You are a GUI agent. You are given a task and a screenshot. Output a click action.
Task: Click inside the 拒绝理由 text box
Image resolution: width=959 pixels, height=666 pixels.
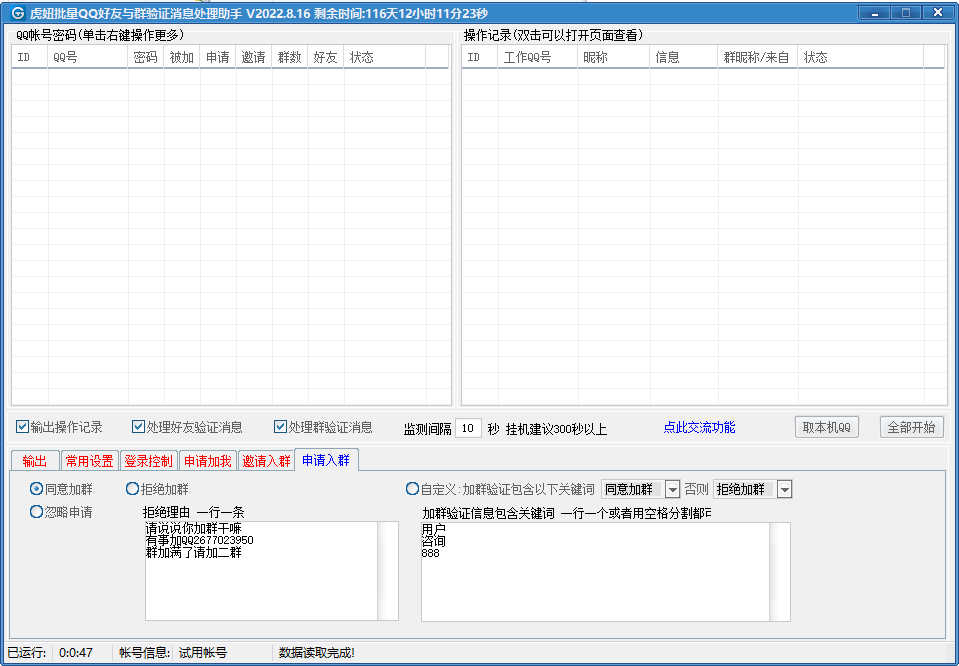tap(272, 571)
